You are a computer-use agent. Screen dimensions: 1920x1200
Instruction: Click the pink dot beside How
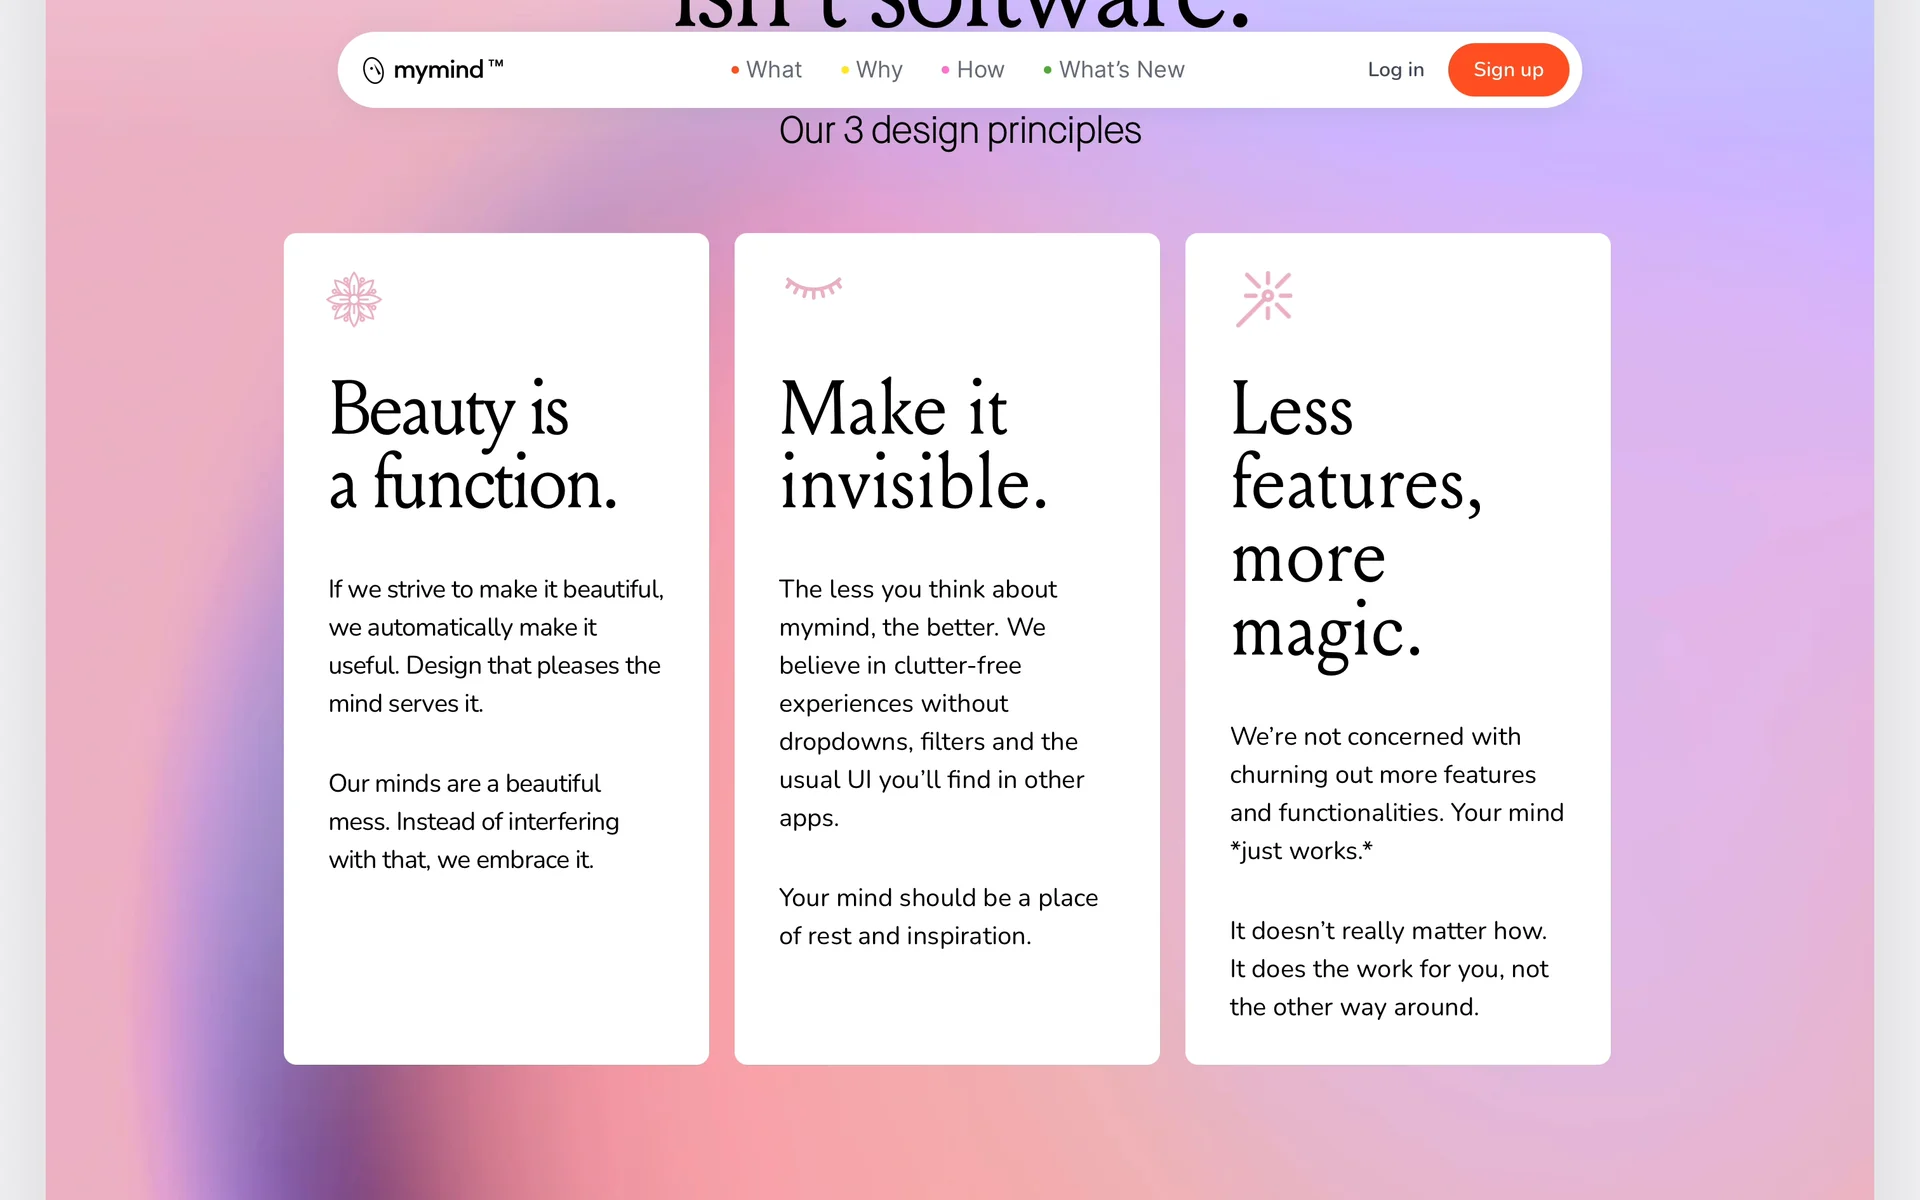click(945, 70)
